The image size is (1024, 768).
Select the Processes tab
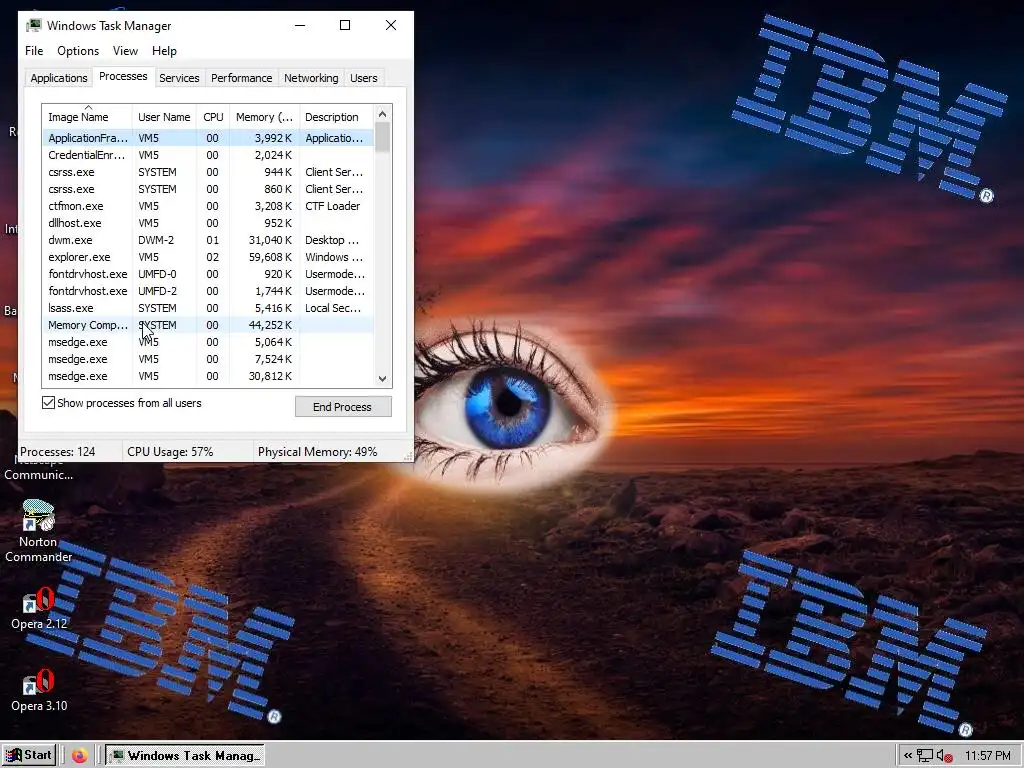123,76
